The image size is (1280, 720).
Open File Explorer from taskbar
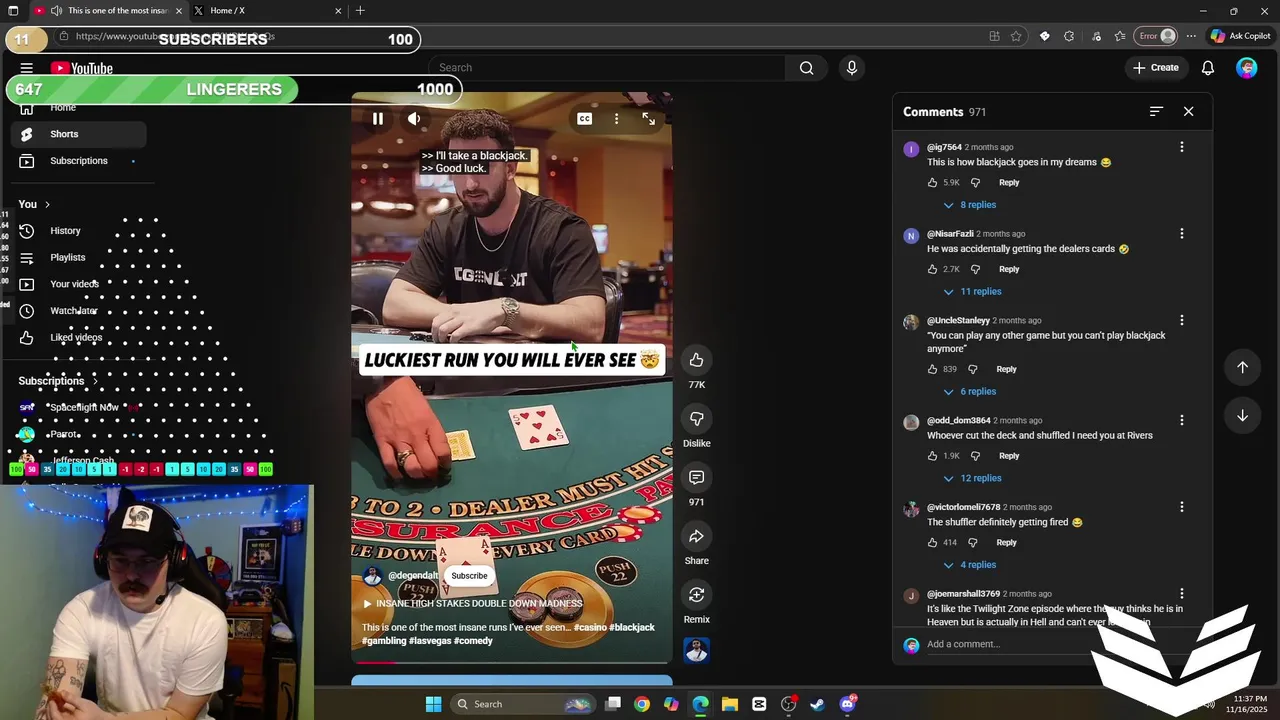730,705
